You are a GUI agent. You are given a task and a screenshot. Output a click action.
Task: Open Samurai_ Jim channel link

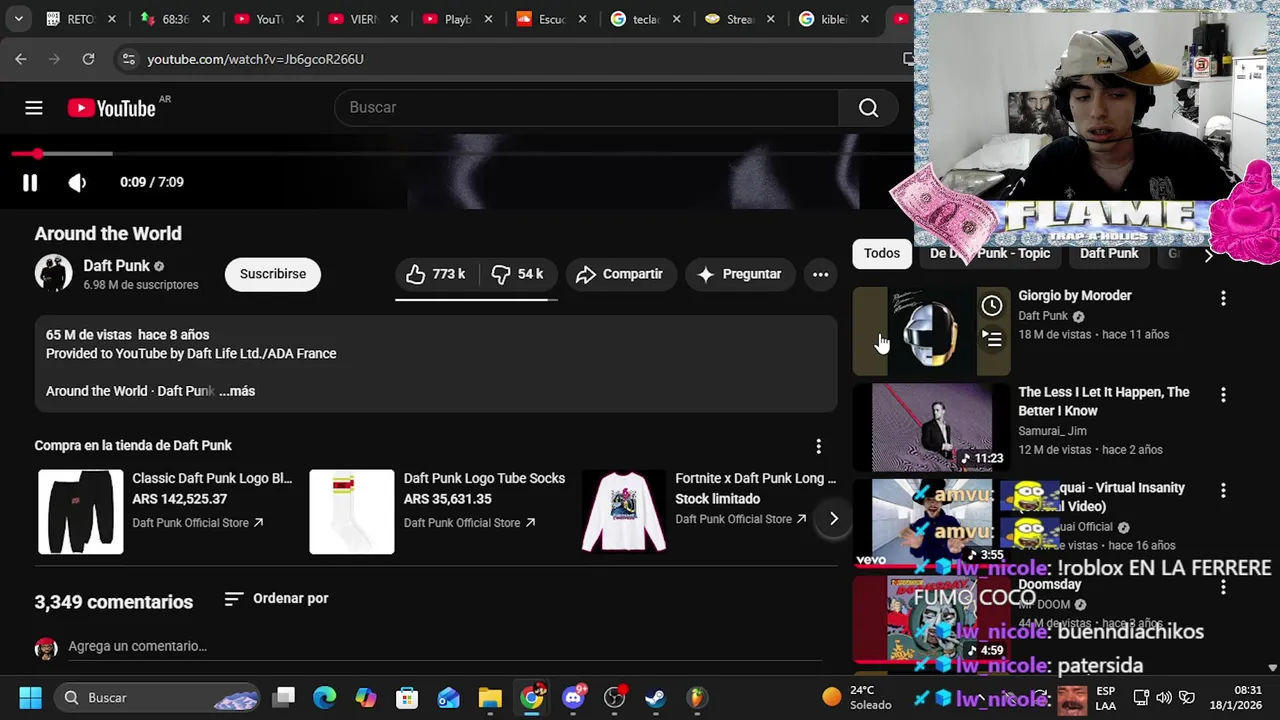pos(1052,431)
